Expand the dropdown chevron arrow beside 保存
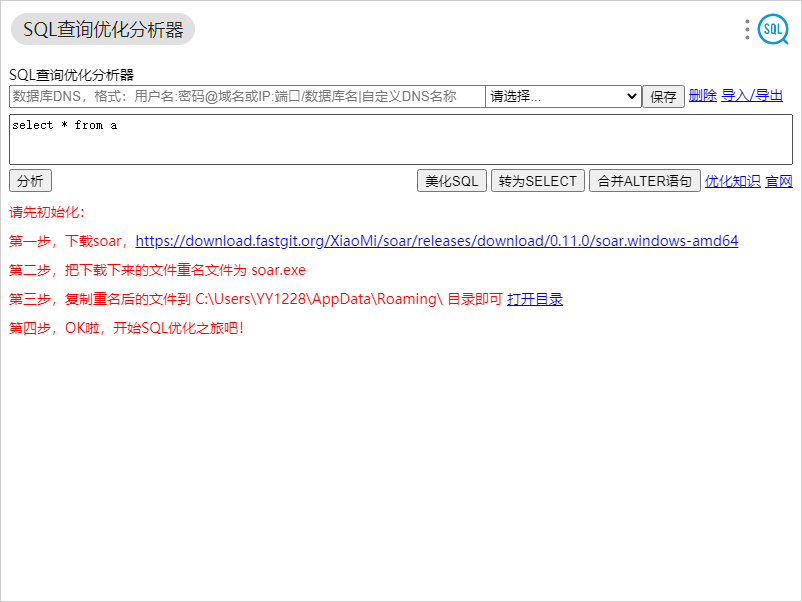 coord(632,96)
